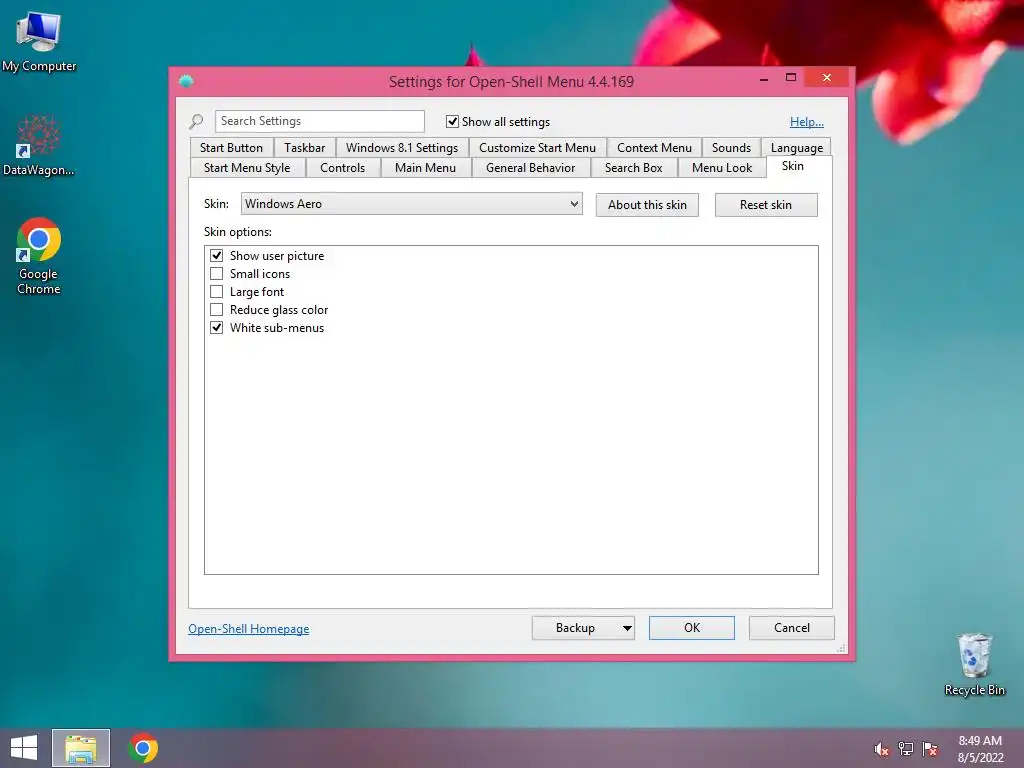Image resolution: width=1024 pixels, height=768 pixels.
Task: Open the Help link
Action: (807, 121)
